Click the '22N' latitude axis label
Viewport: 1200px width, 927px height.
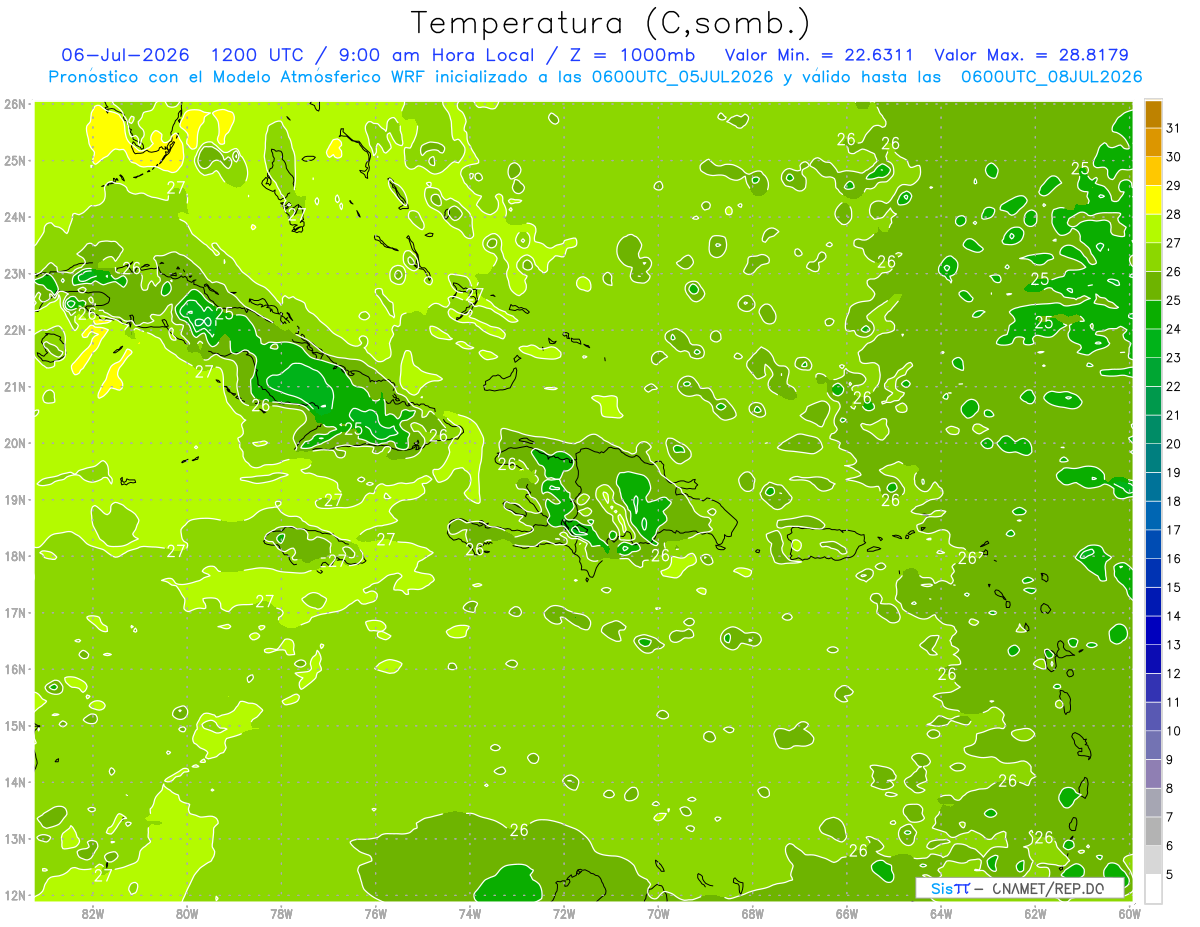click(15, 330)
